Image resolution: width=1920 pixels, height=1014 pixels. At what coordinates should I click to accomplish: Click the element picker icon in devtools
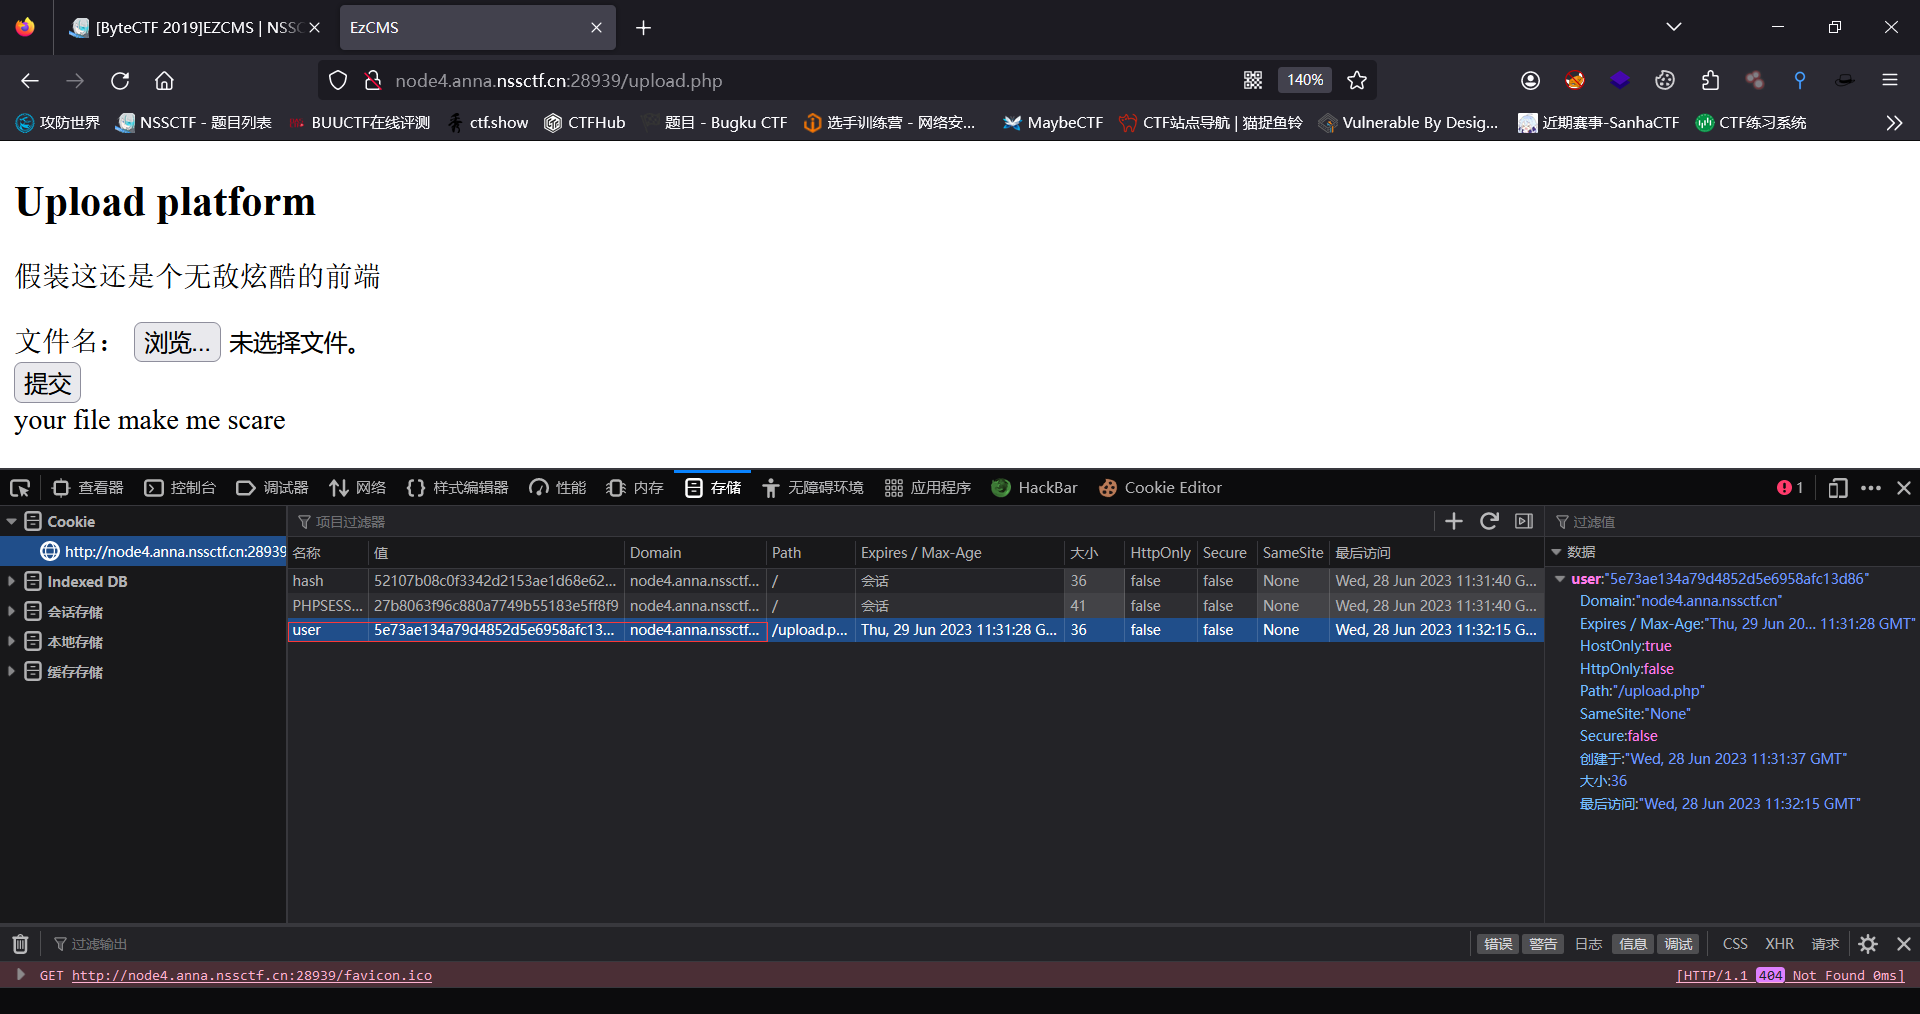point(20,488)
